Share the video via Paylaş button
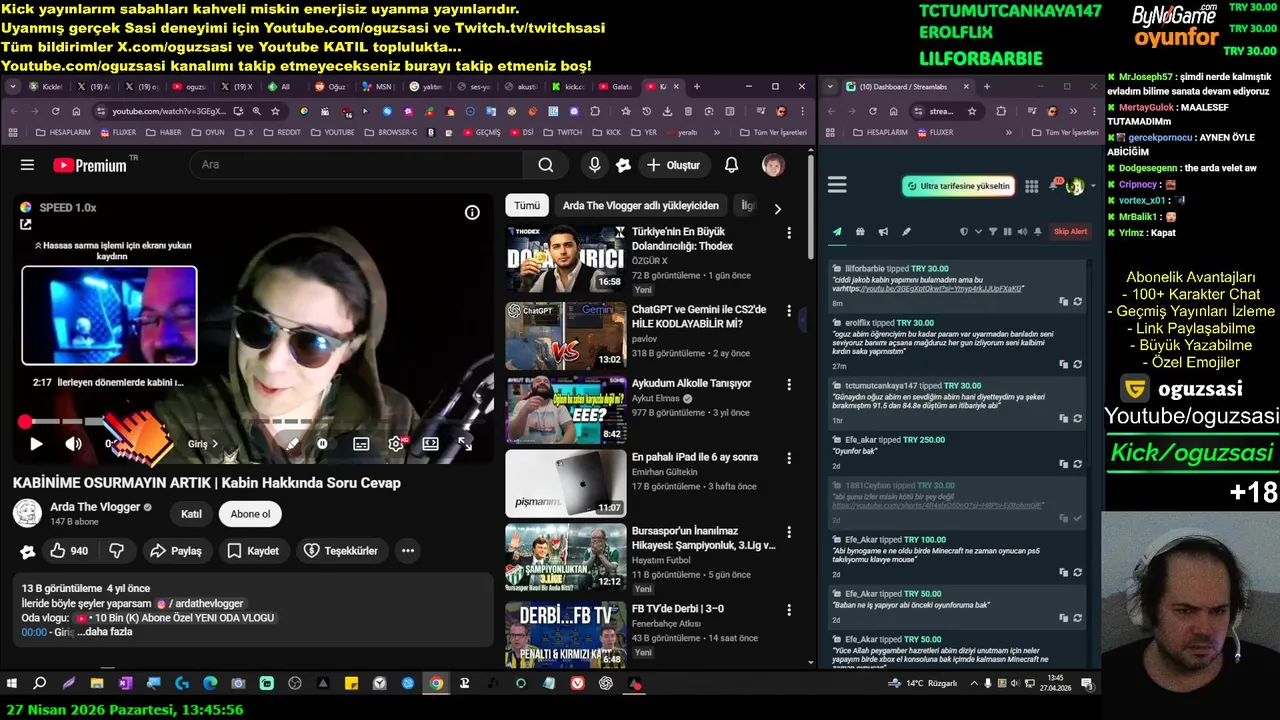Viewport: 1280px width, 720px height. (176, 551)
